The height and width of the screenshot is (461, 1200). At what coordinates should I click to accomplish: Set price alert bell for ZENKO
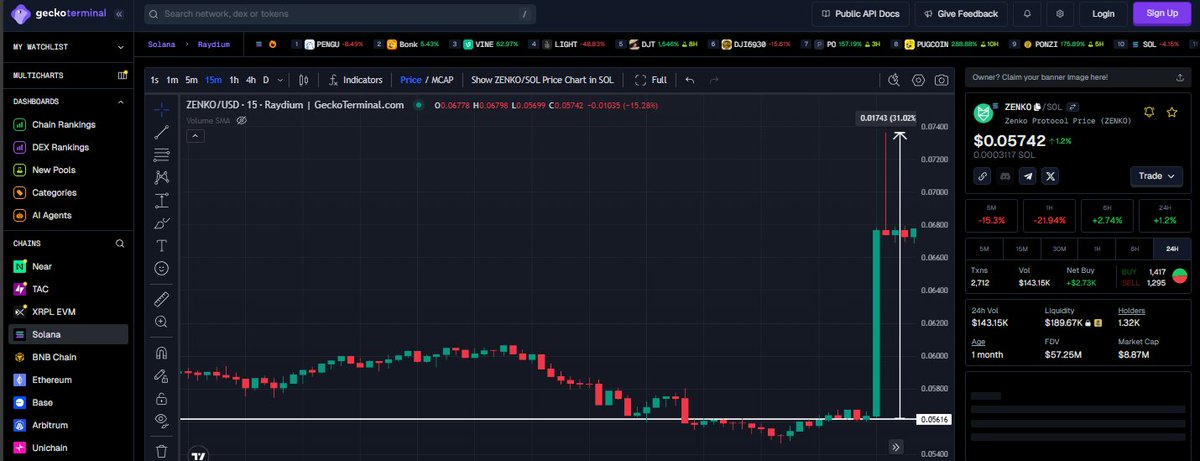(x=1150, y=112)
